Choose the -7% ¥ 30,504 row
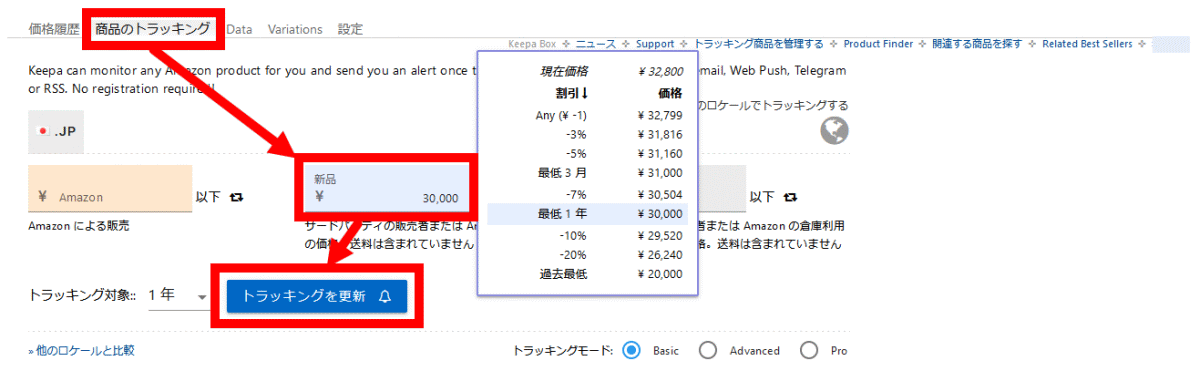The width and height of the screenshot is (1200, 371). pyautogui.click(x=587, y=194)
